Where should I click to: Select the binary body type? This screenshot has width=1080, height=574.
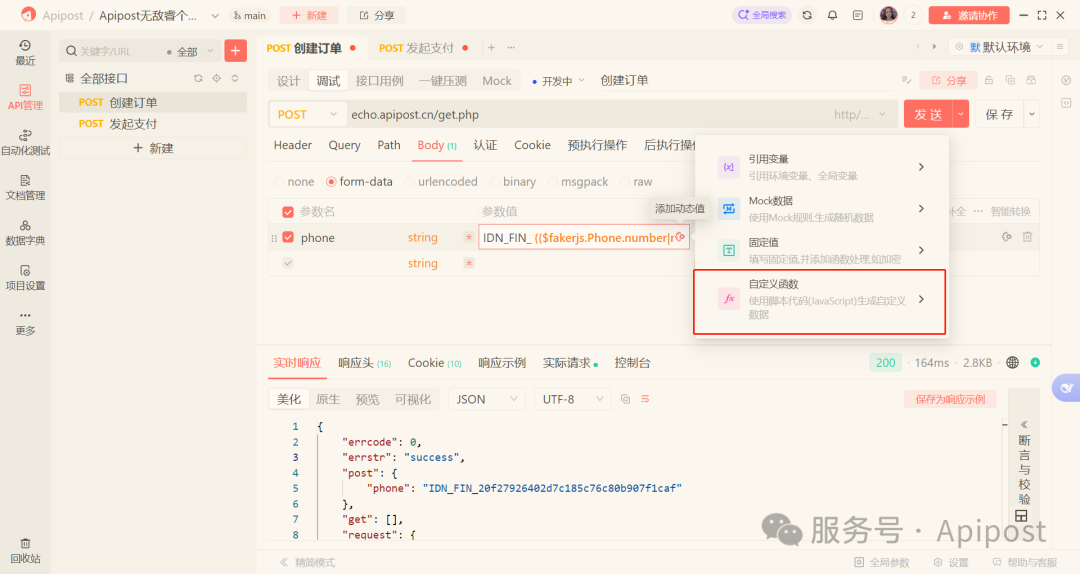click(513, 182)
